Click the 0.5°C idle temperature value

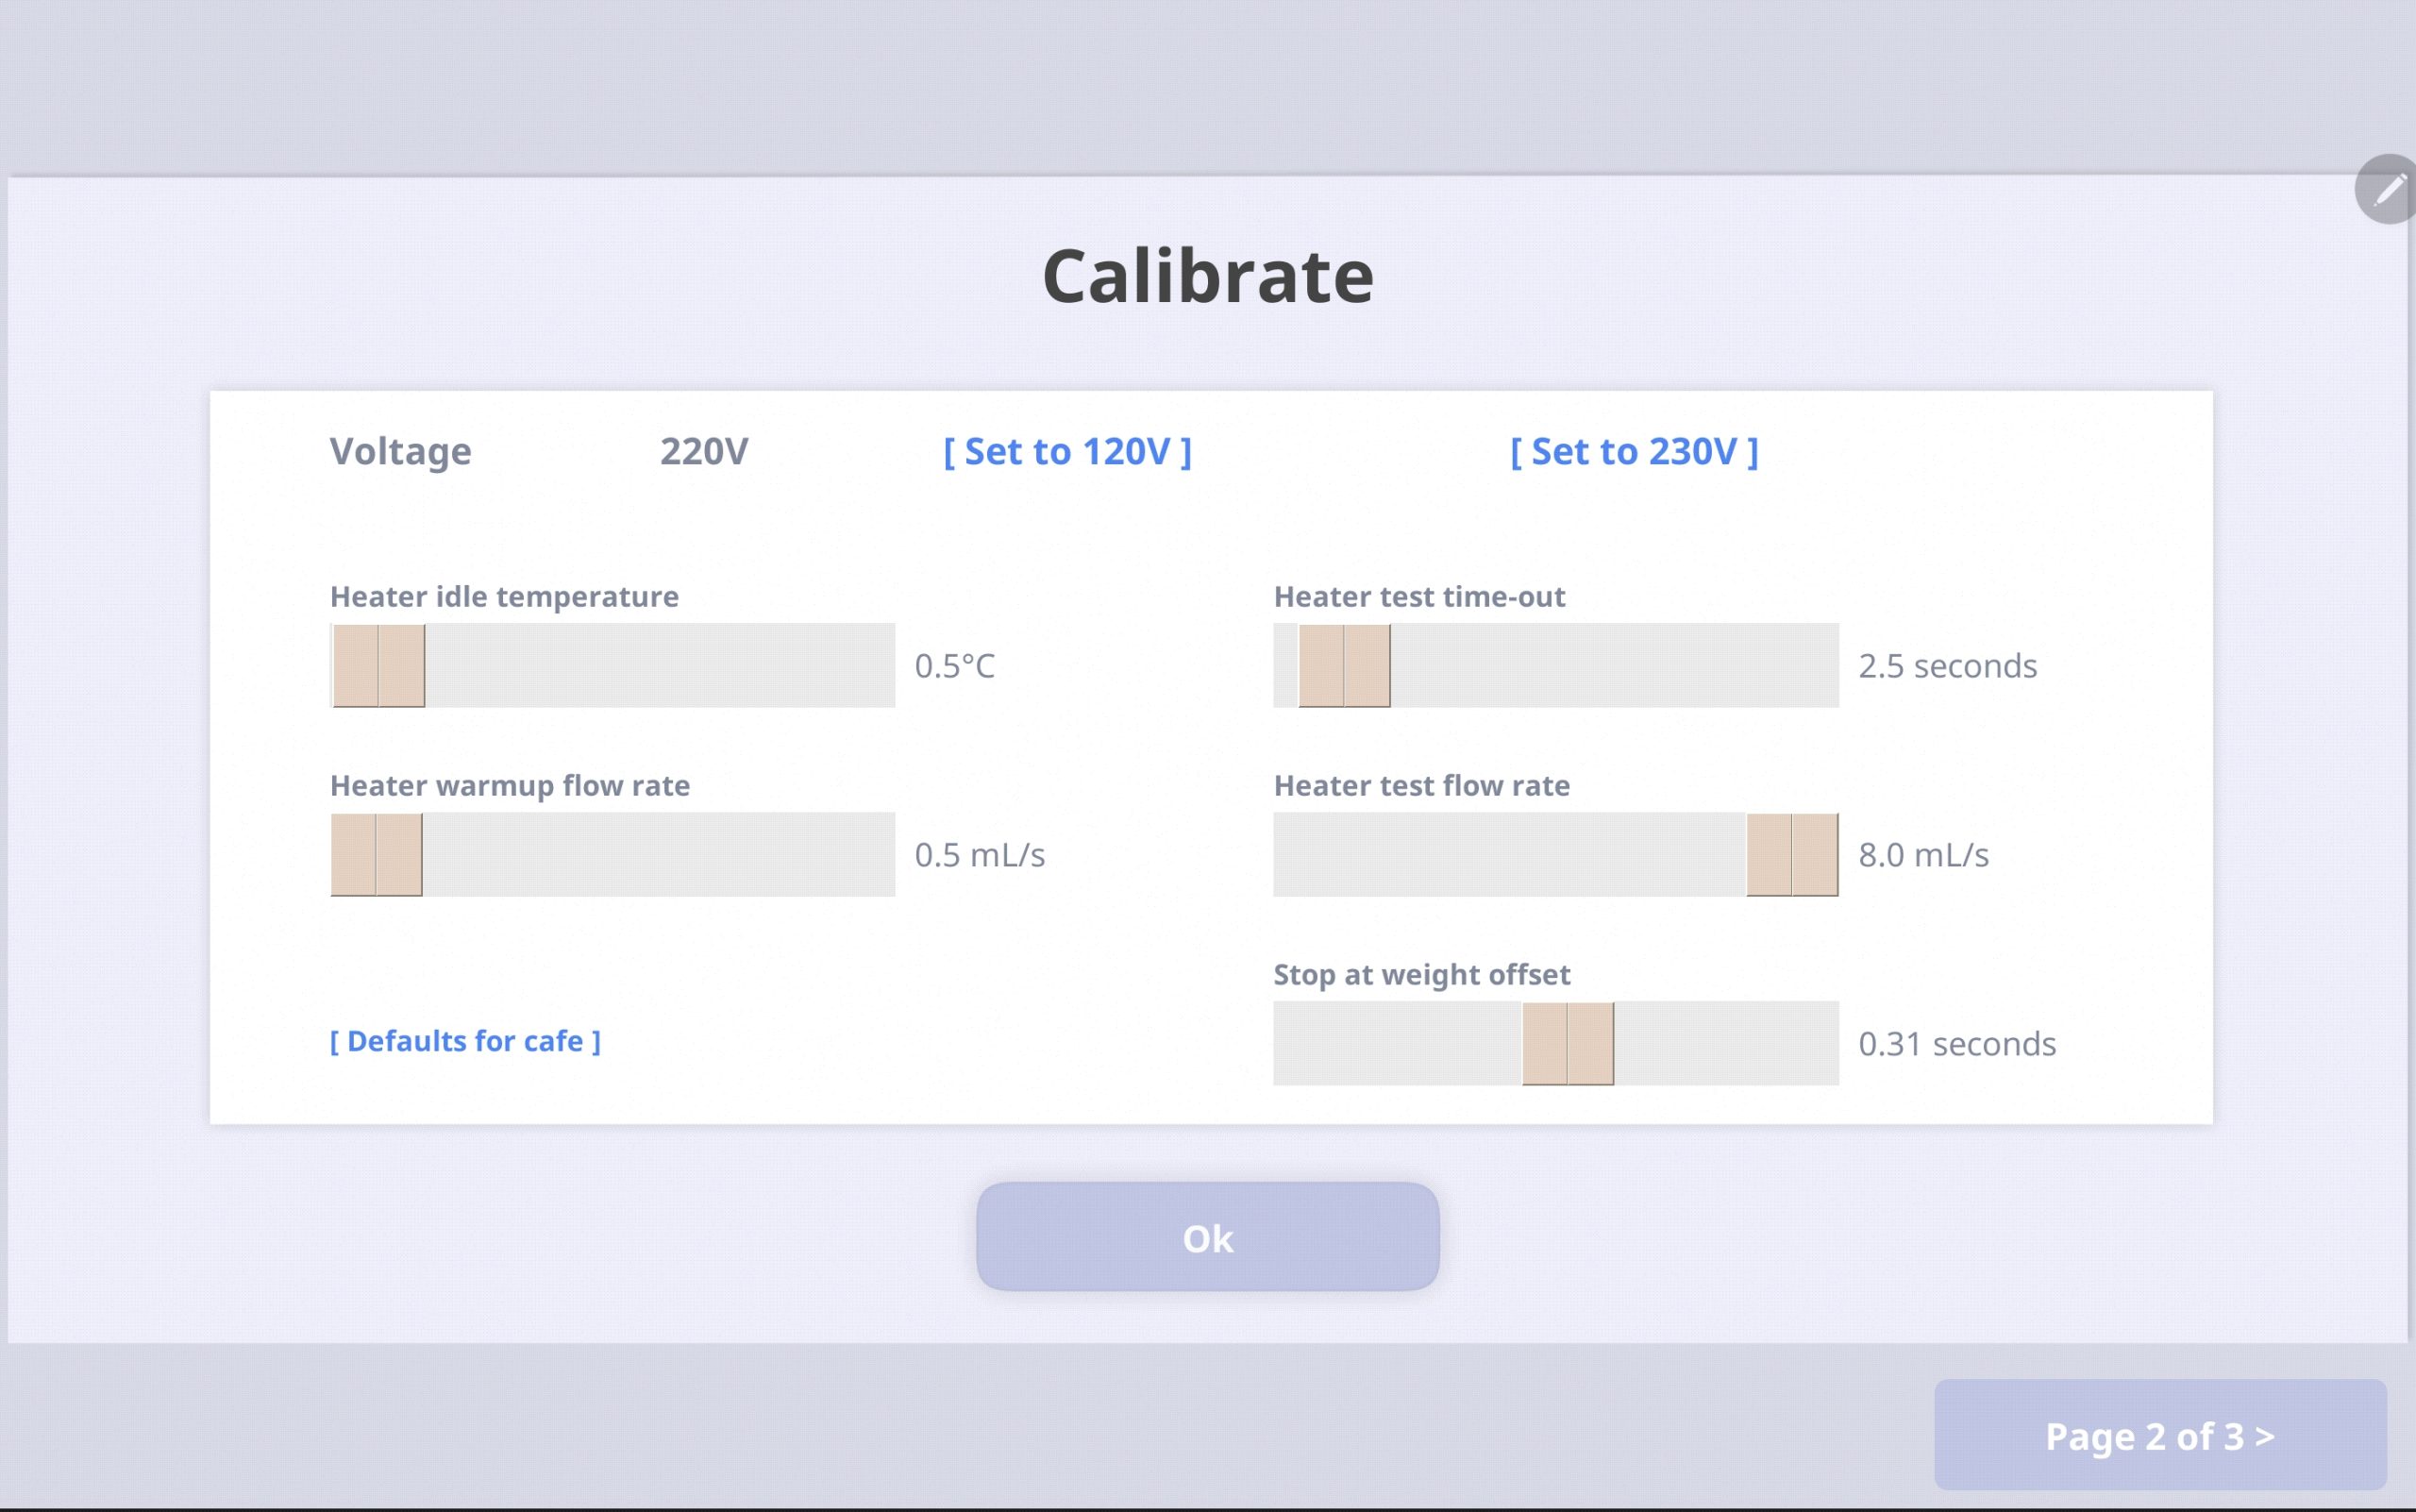click(x=955, y=666)
